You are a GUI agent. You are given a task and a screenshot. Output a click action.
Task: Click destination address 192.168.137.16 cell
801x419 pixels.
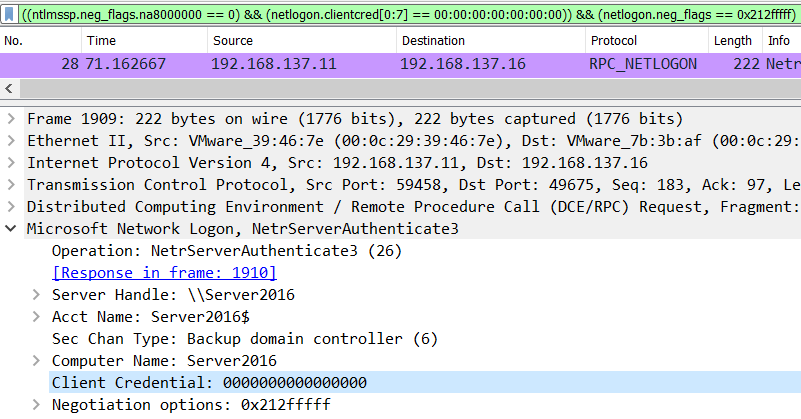[x=463, y=64]
